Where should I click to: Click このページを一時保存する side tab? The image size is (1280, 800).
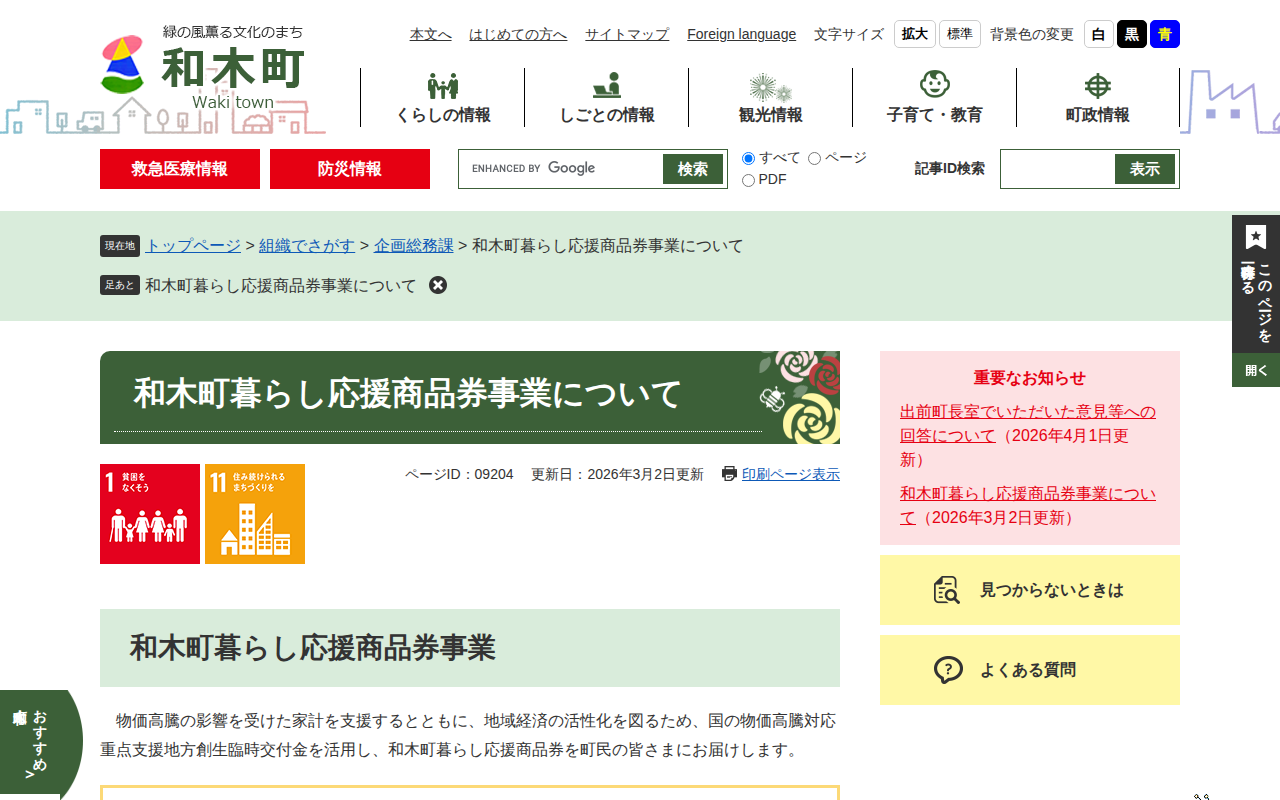coord(1256,284)
